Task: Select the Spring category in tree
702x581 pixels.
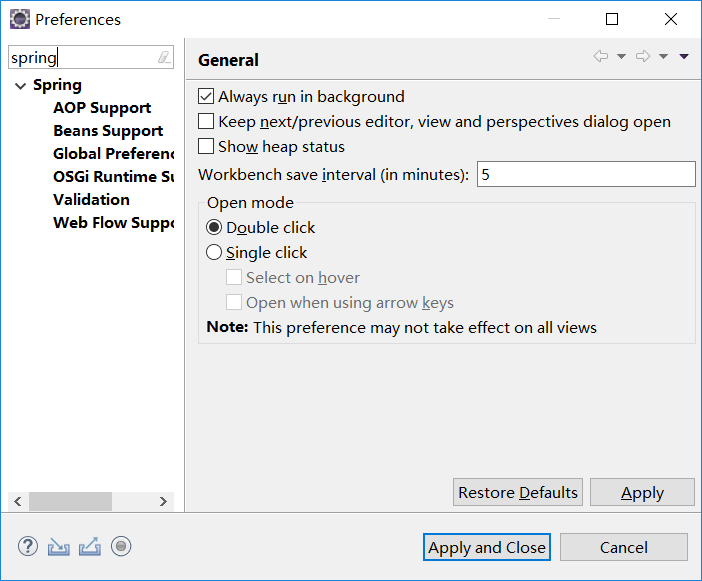Action: click(x=57, y=85)
